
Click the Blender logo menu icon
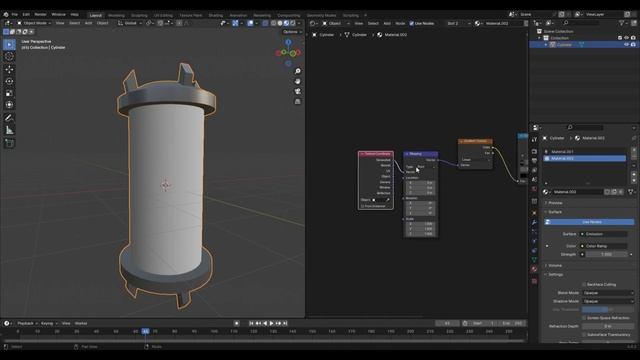6,14
